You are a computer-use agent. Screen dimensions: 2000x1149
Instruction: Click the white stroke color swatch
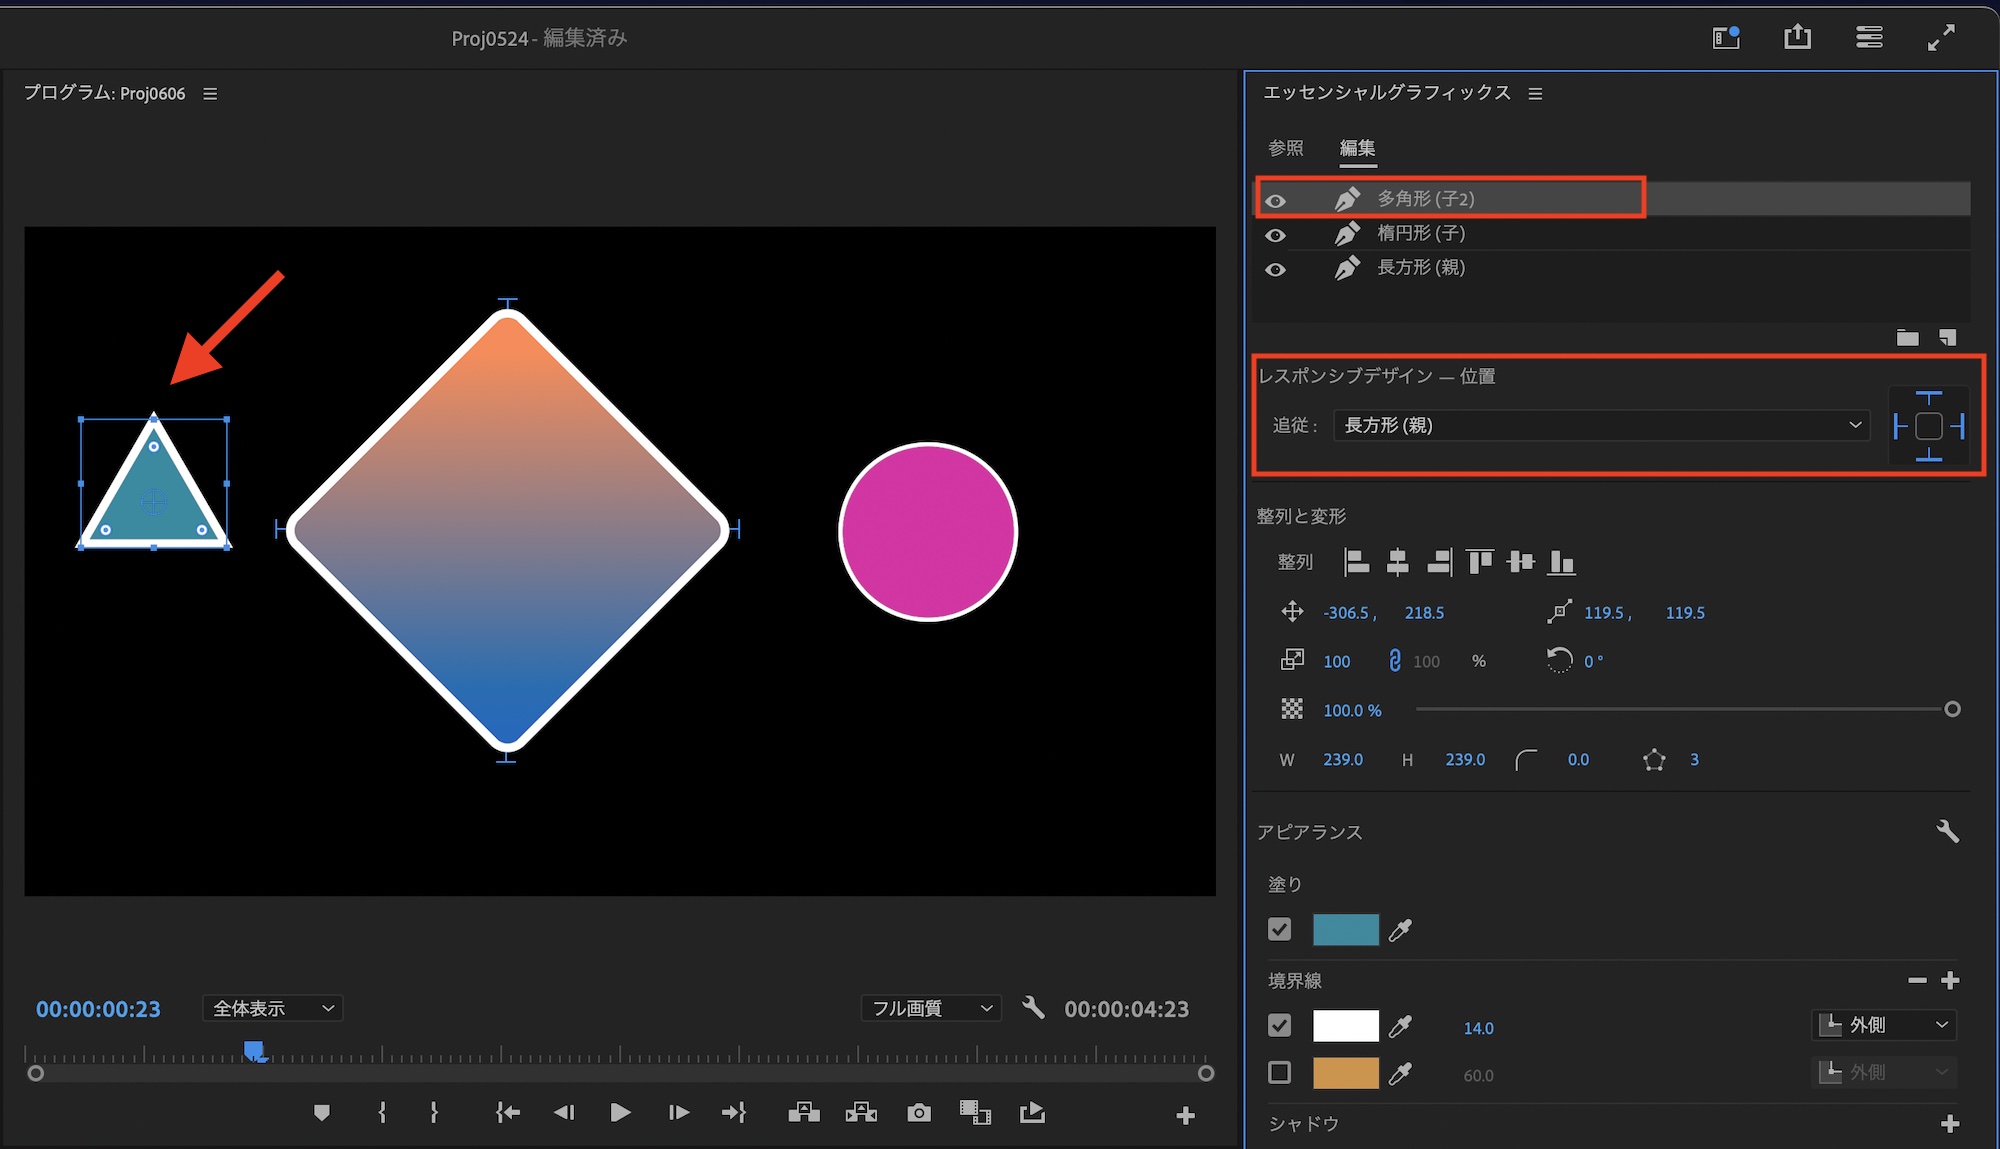tap(1345, 1026)
